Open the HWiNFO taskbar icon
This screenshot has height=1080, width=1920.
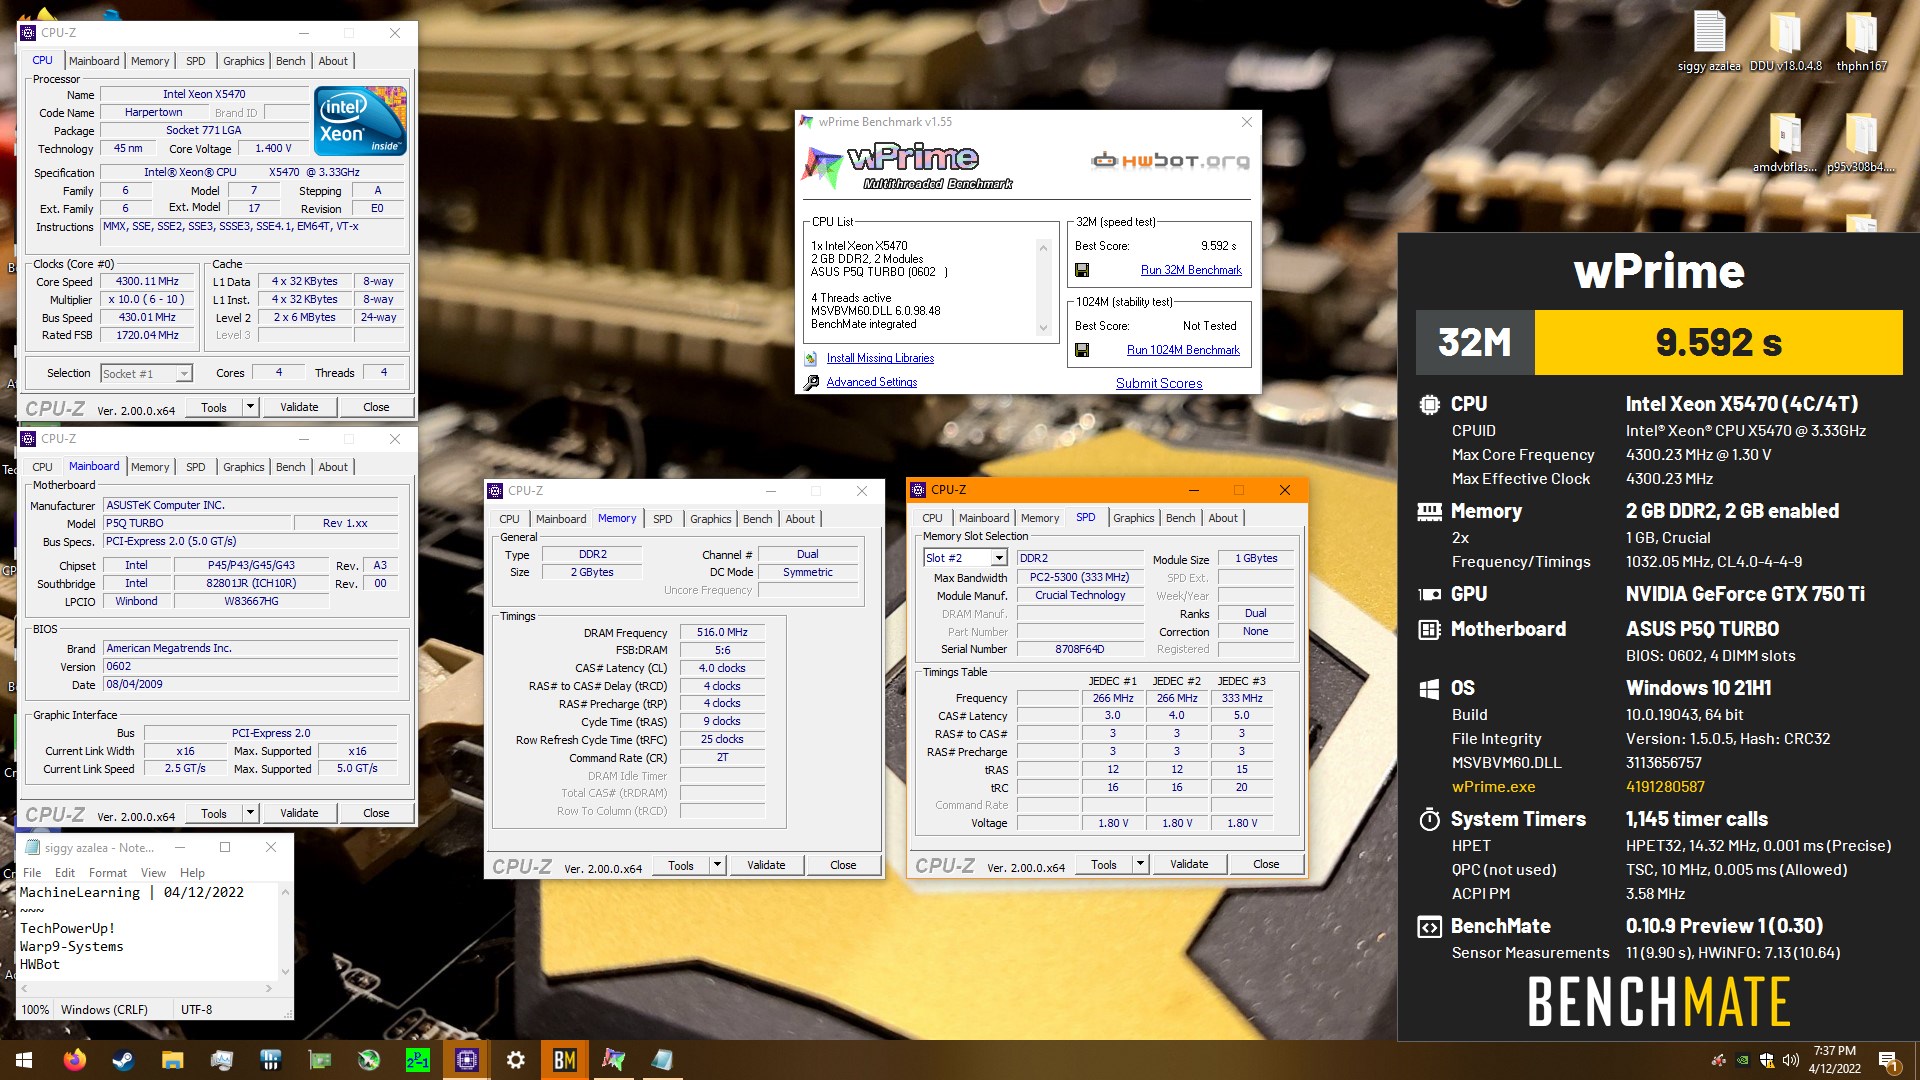[x=270, y=1060]
